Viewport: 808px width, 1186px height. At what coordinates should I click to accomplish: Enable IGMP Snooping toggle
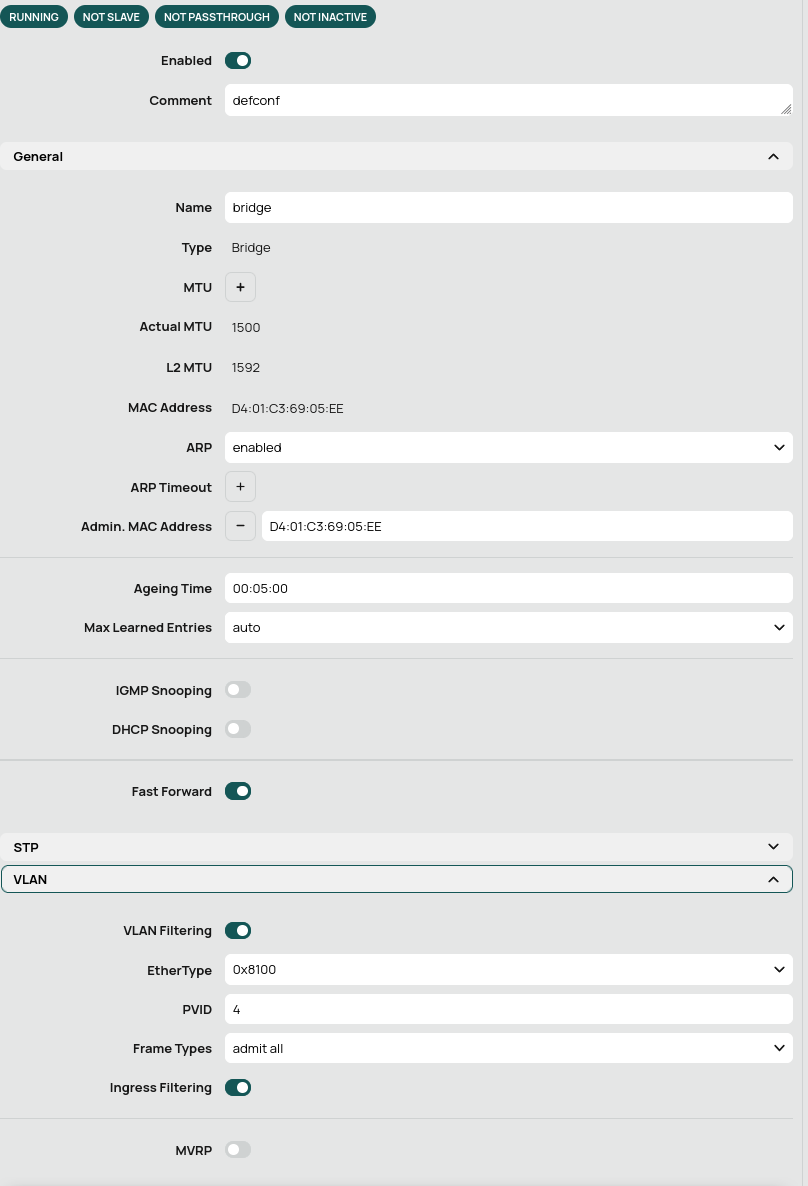(238, 690)
